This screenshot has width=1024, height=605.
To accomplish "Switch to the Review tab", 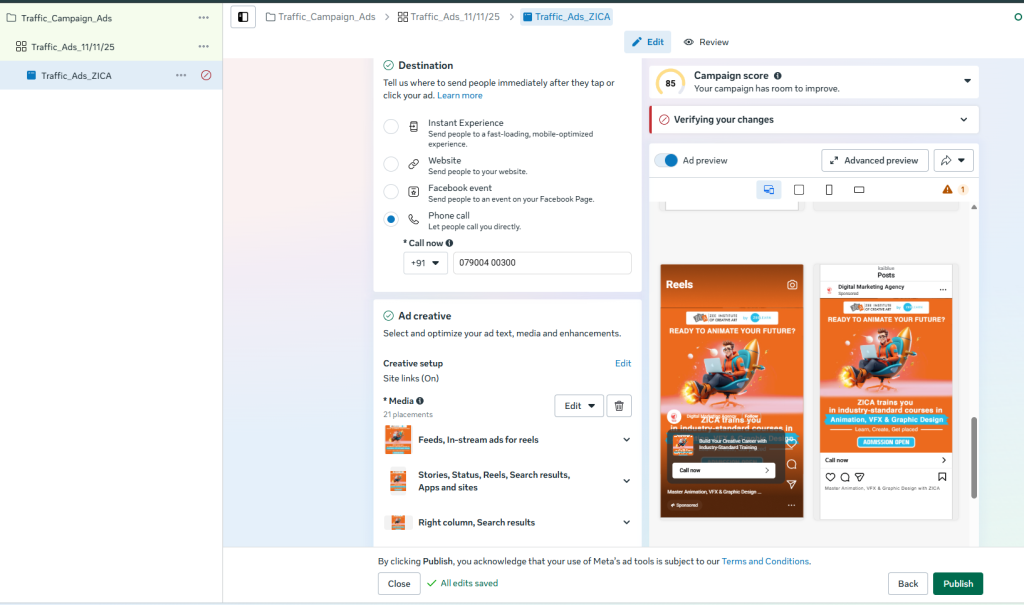I will coord(706,42).
